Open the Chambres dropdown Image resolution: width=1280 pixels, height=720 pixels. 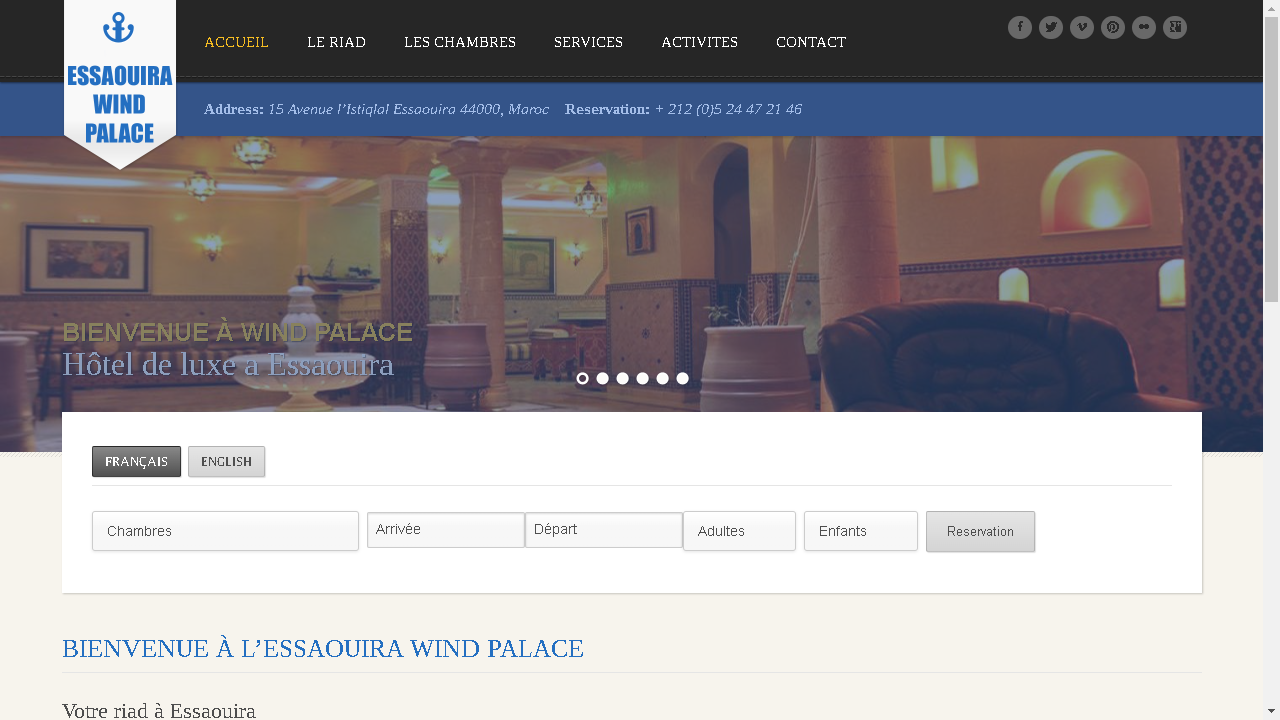point(225,531)
